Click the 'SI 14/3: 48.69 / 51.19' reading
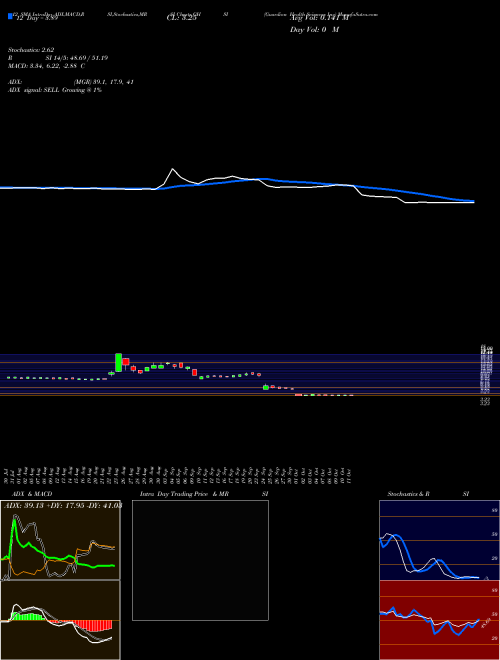Viewport: 500px width, 660px height. 77,58
